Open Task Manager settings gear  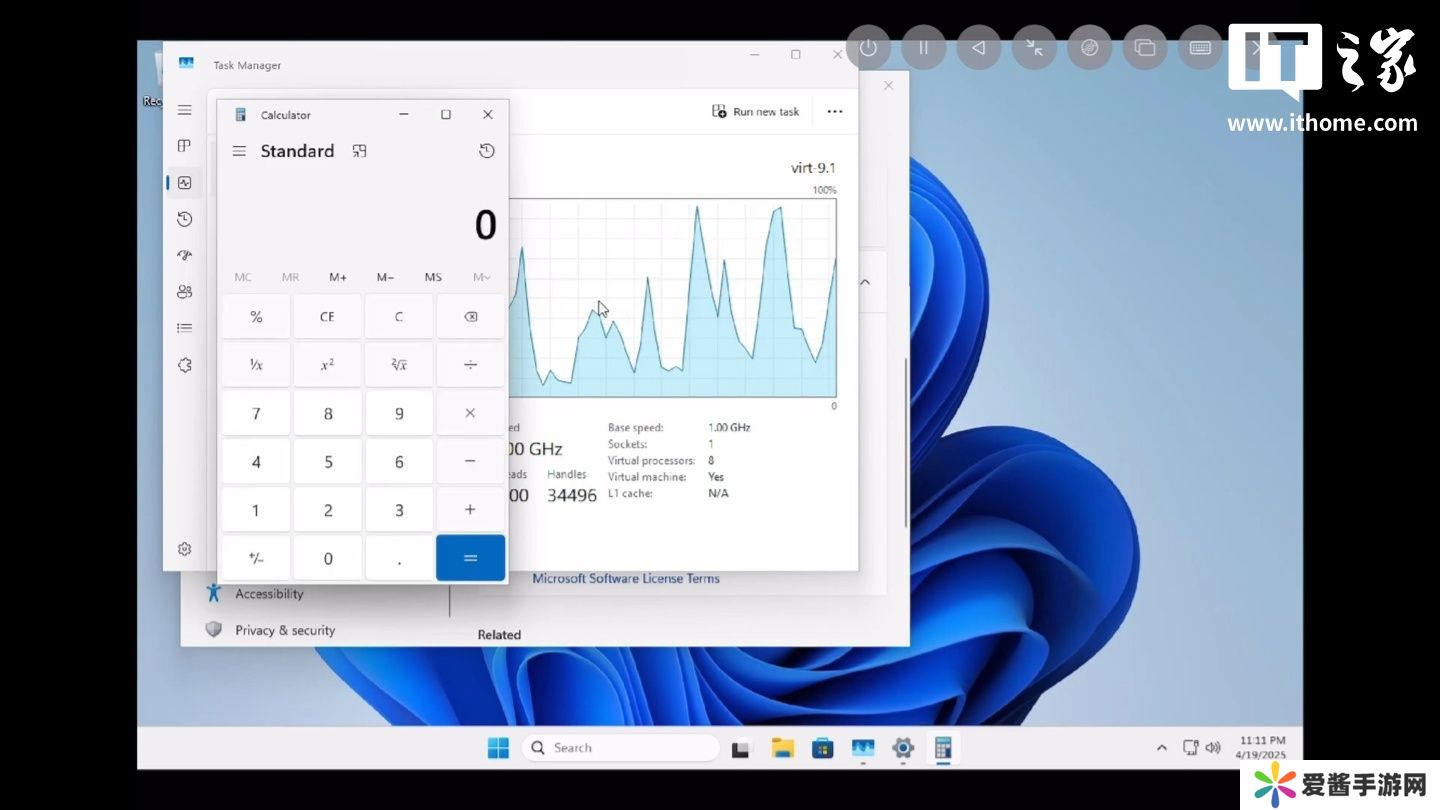coord(184,549)
